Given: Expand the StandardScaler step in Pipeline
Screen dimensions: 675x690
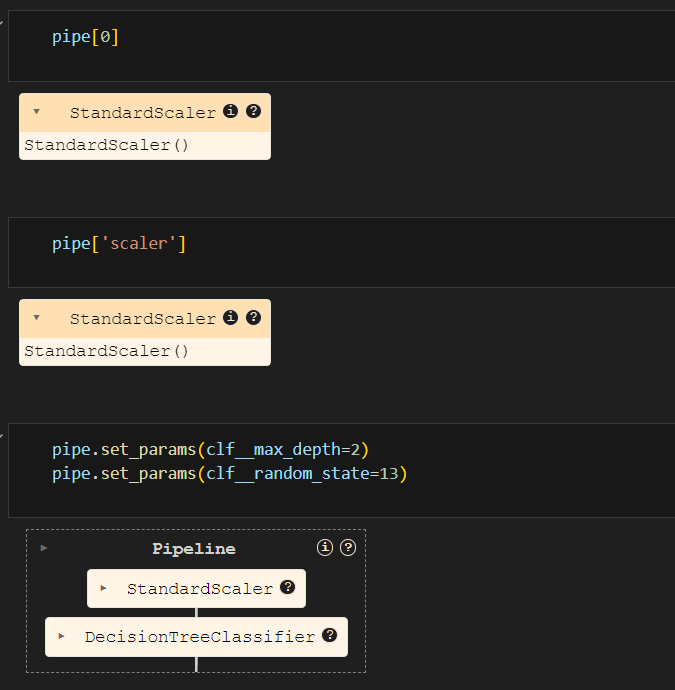Looking at the screenshot, I should [x=103, y=588].
